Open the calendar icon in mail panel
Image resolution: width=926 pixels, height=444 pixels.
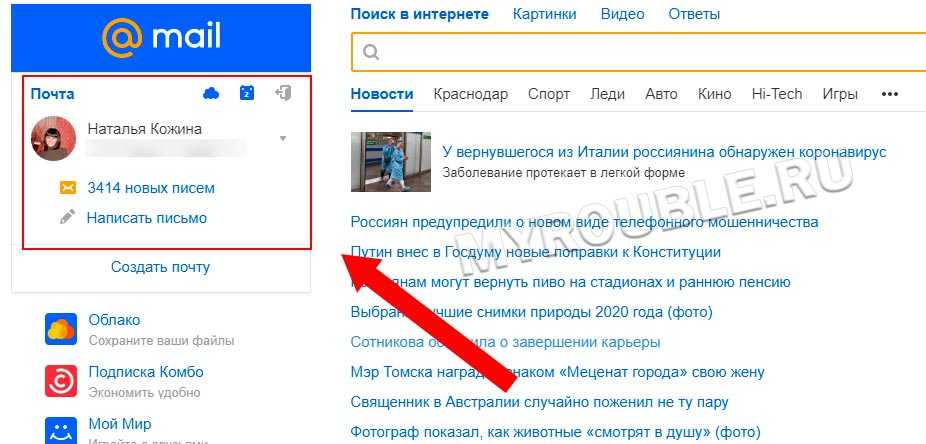click(x=247, y=94)
